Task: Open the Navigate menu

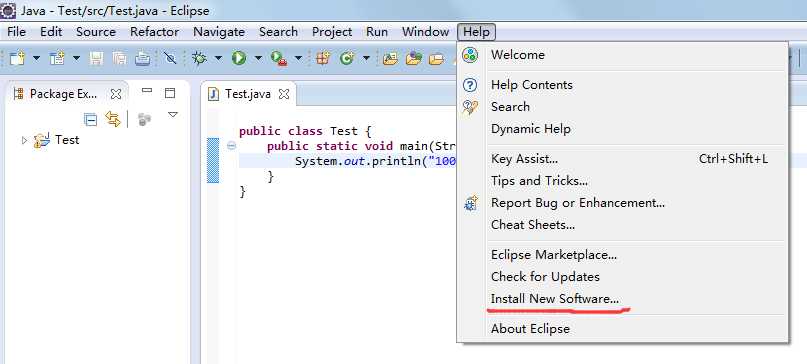Action: tap(219, 32)
